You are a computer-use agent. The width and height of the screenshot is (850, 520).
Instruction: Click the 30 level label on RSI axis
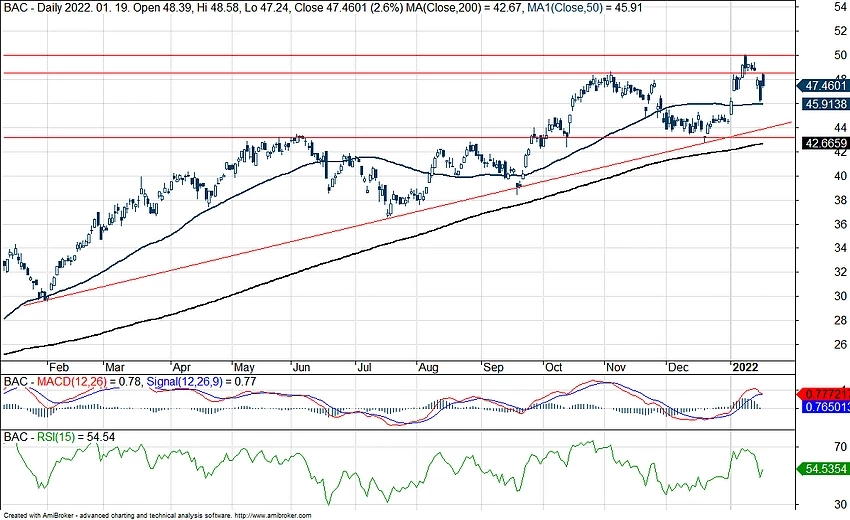point(840,505)
